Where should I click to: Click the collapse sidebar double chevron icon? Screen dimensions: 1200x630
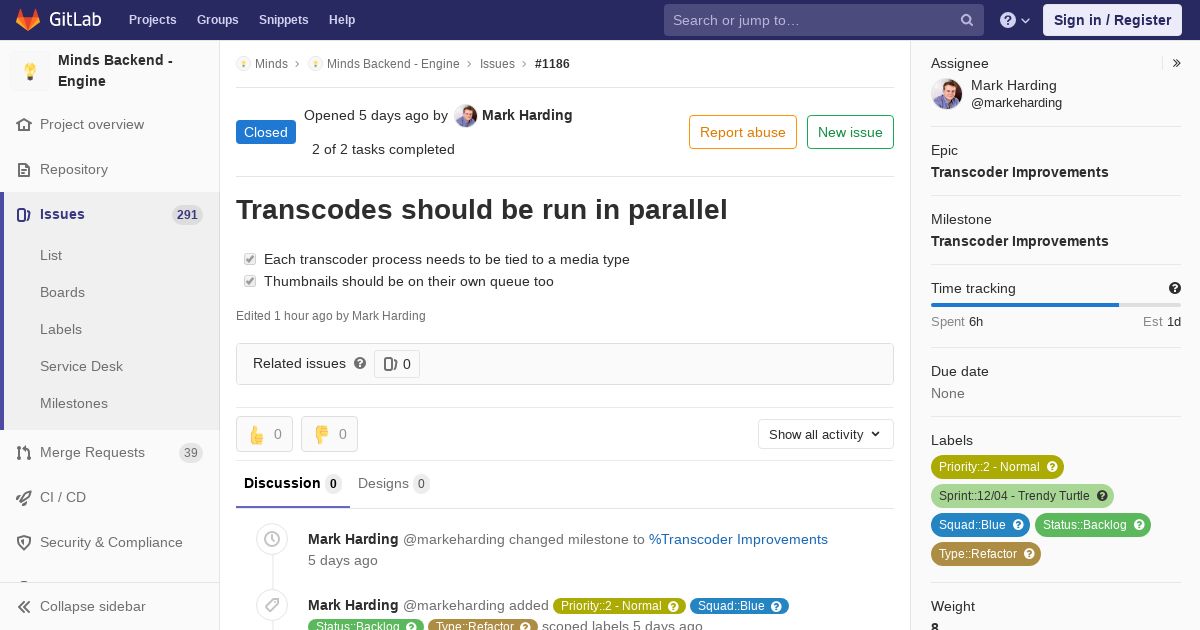[x=24, y=607]
